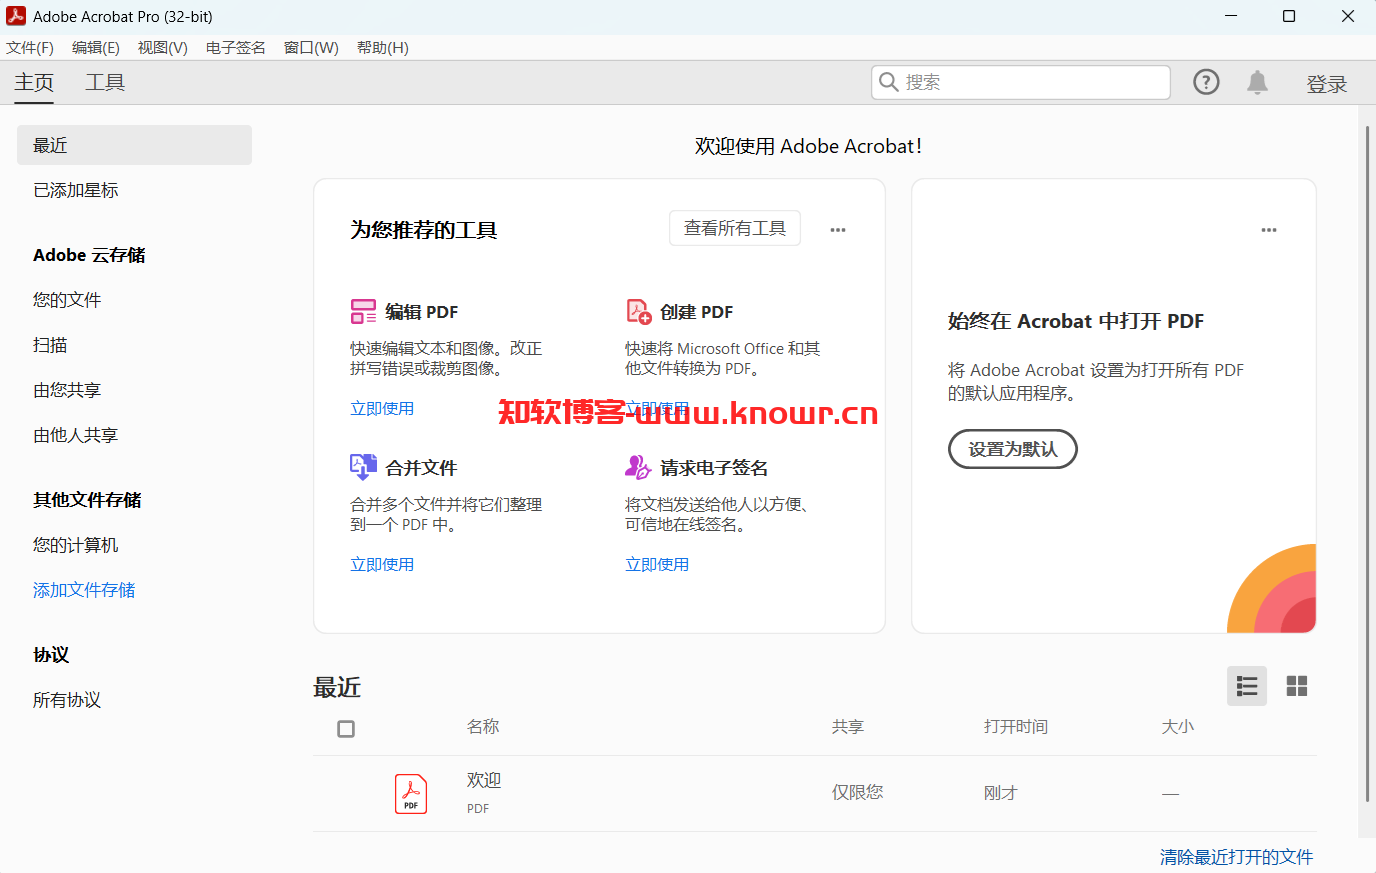Click 设置为默认 button
Viewport: 1376px width, 873px height.
click(1013, 449)
